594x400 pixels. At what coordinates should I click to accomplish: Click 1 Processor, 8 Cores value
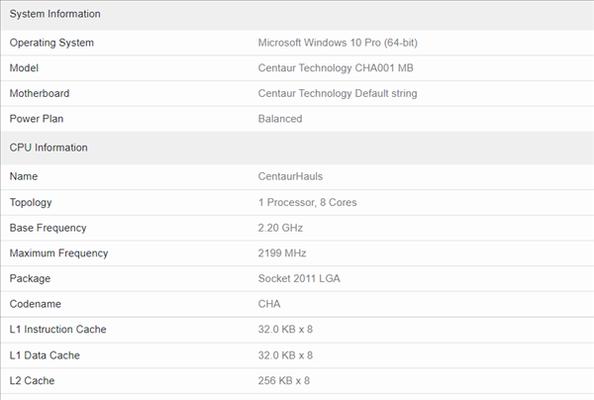point(307,202)
